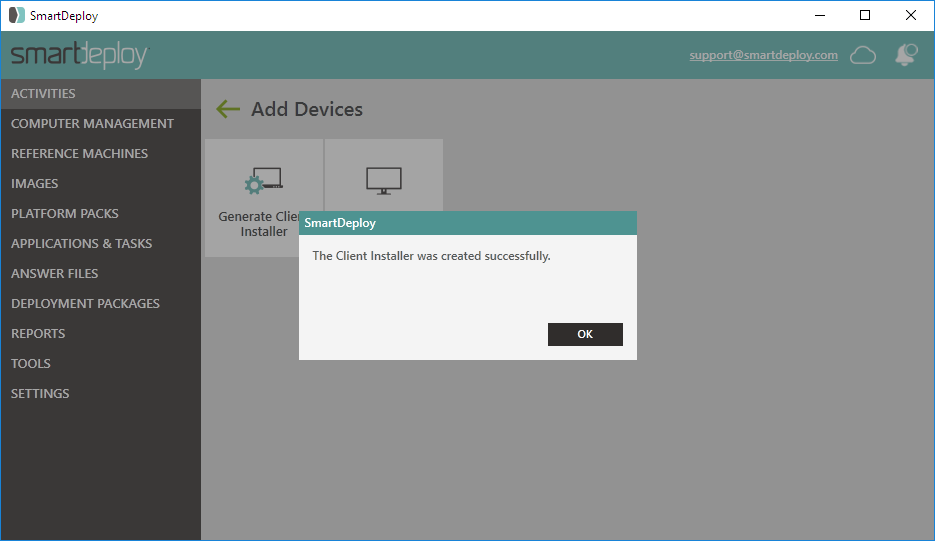935x541 pixels.
Task: Click the 'Client Installer was created successfully' message
Action: (431, 256)
